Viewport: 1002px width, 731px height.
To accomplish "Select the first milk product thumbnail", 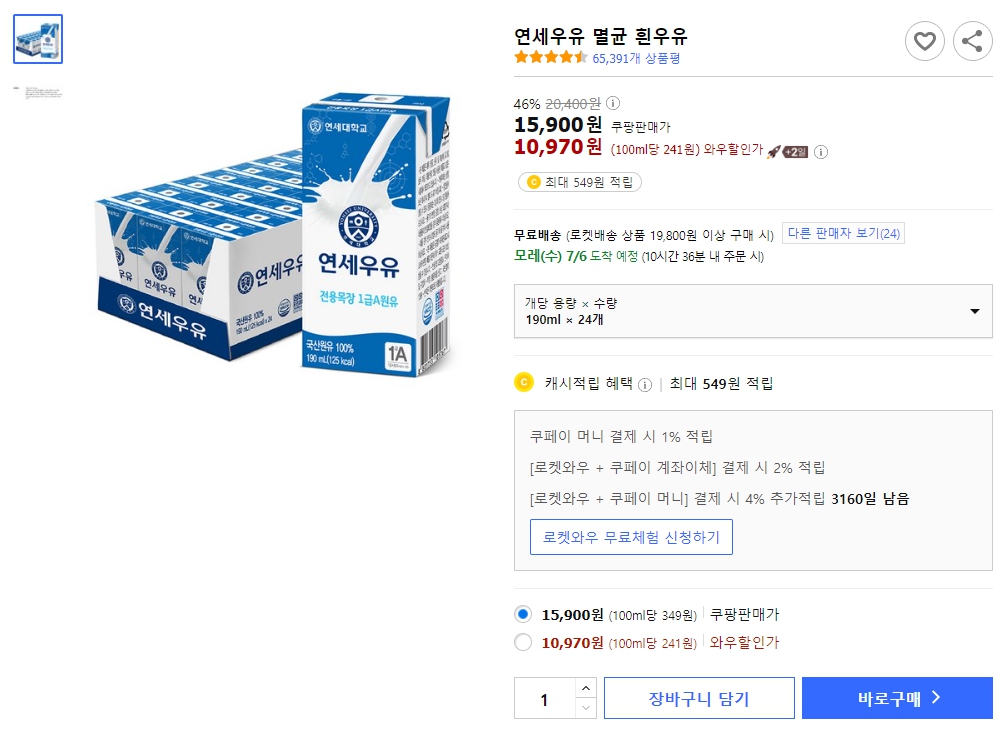I will click(37, 38).
